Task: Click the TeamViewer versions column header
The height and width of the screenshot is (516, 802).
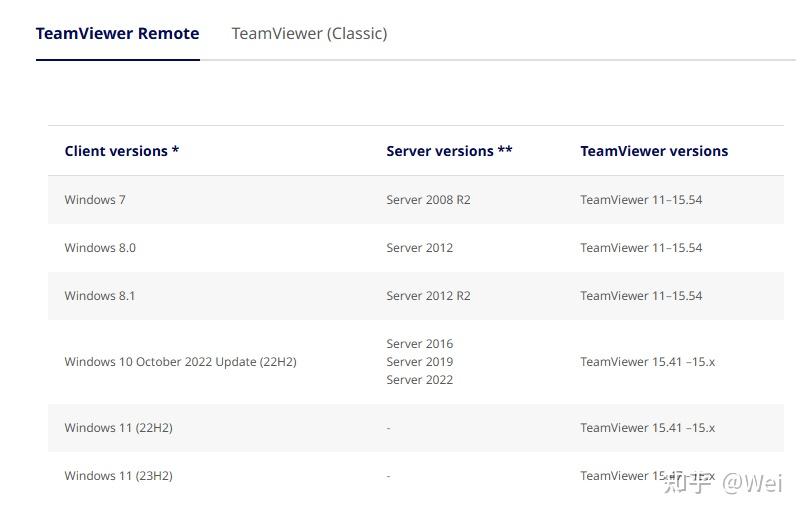Action: tap(654, 151)
